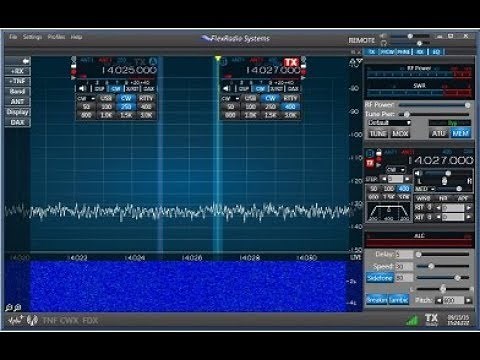Mute slice A speaker icon
The width and height of the screenshot is (480, 360).
[82, 89]
